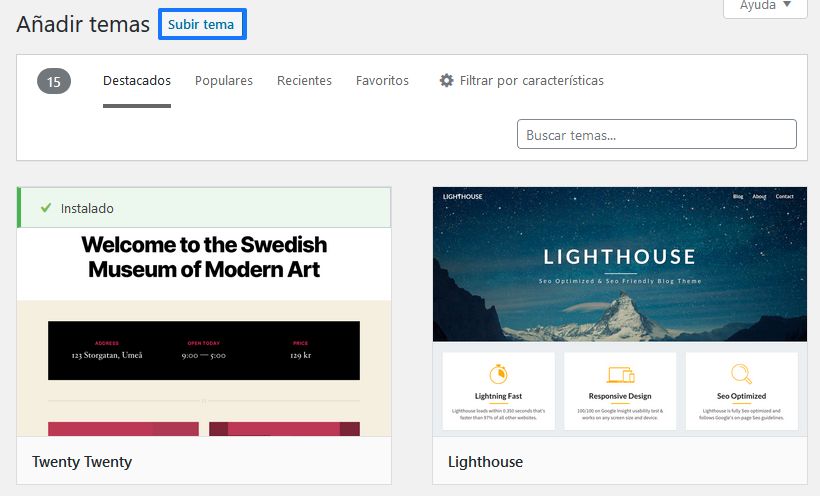Image resolution: width=820 pixels, height=496 pixels.
Task: Click the Añadir temas page heading
Action: pyautogui.click(x=83, y=25)
